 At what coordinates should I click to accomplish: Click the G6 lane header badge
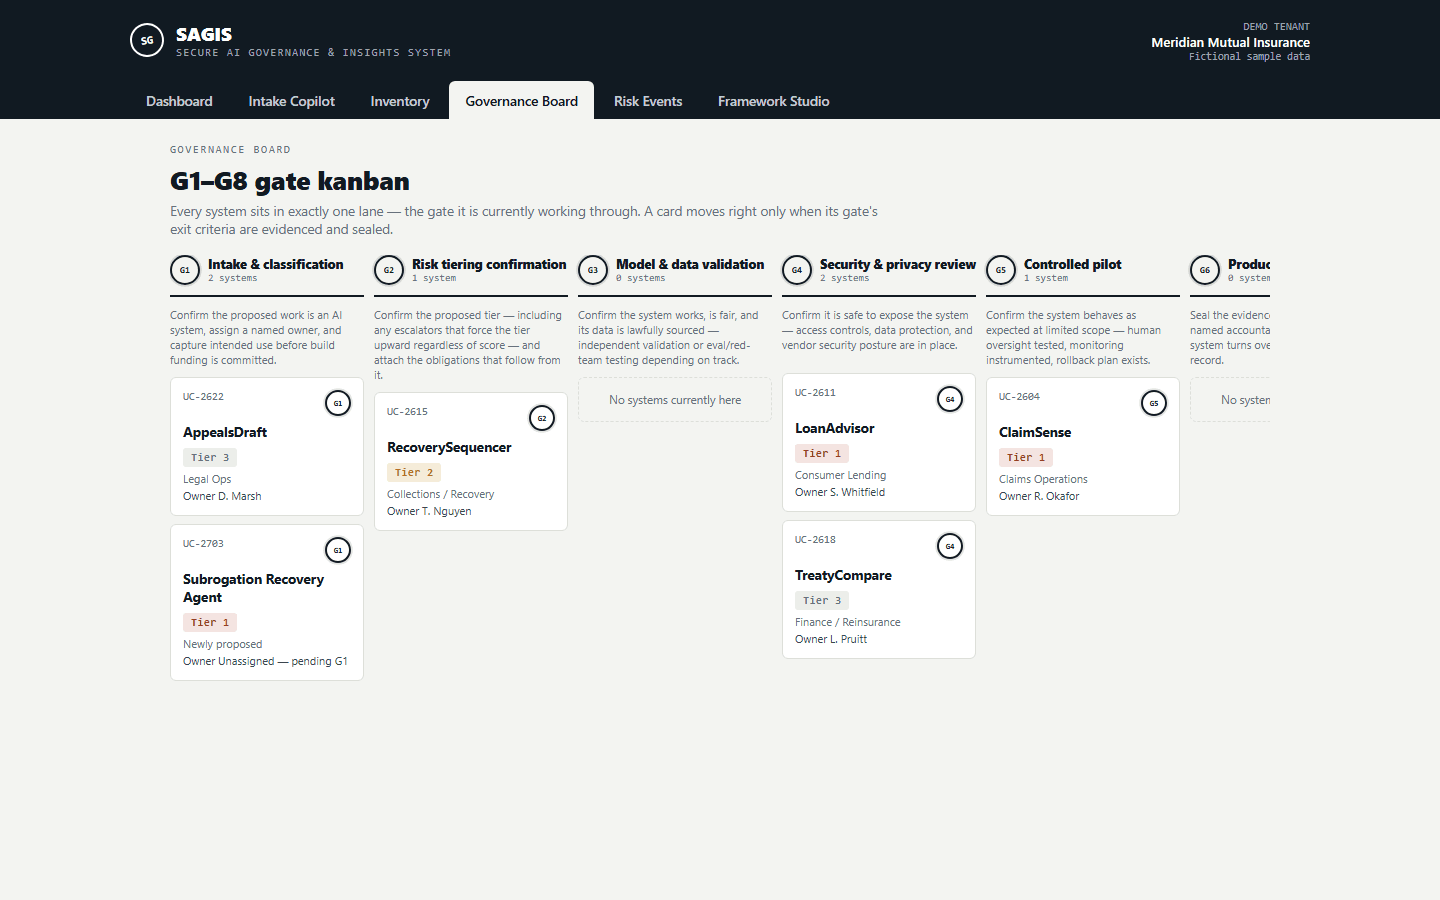click(x=1205, y=270)
